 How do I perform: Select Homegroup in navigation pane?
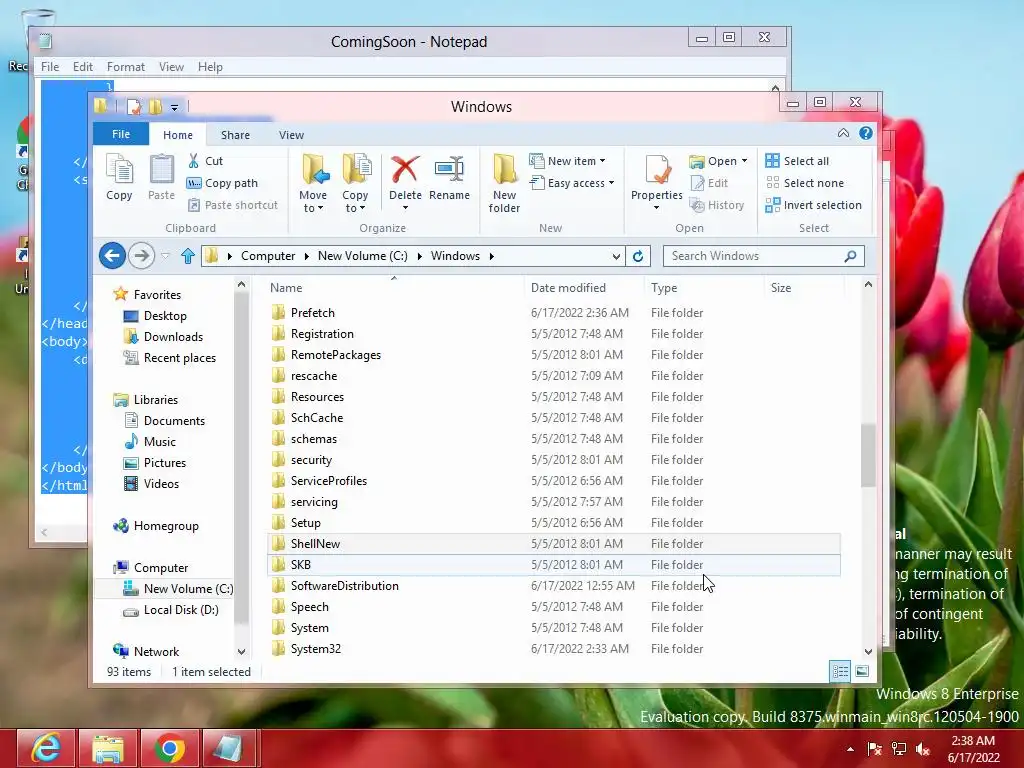(x=166, y=526)
